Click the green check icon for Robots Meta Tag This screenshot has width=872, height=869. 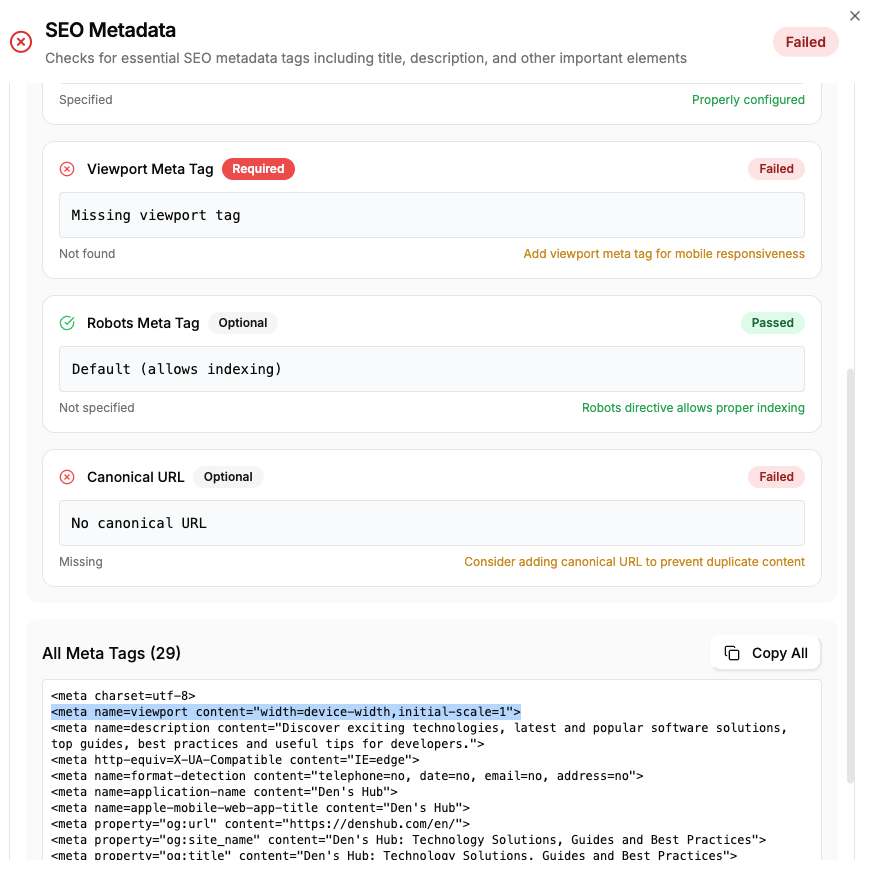(x=67, y=323)
